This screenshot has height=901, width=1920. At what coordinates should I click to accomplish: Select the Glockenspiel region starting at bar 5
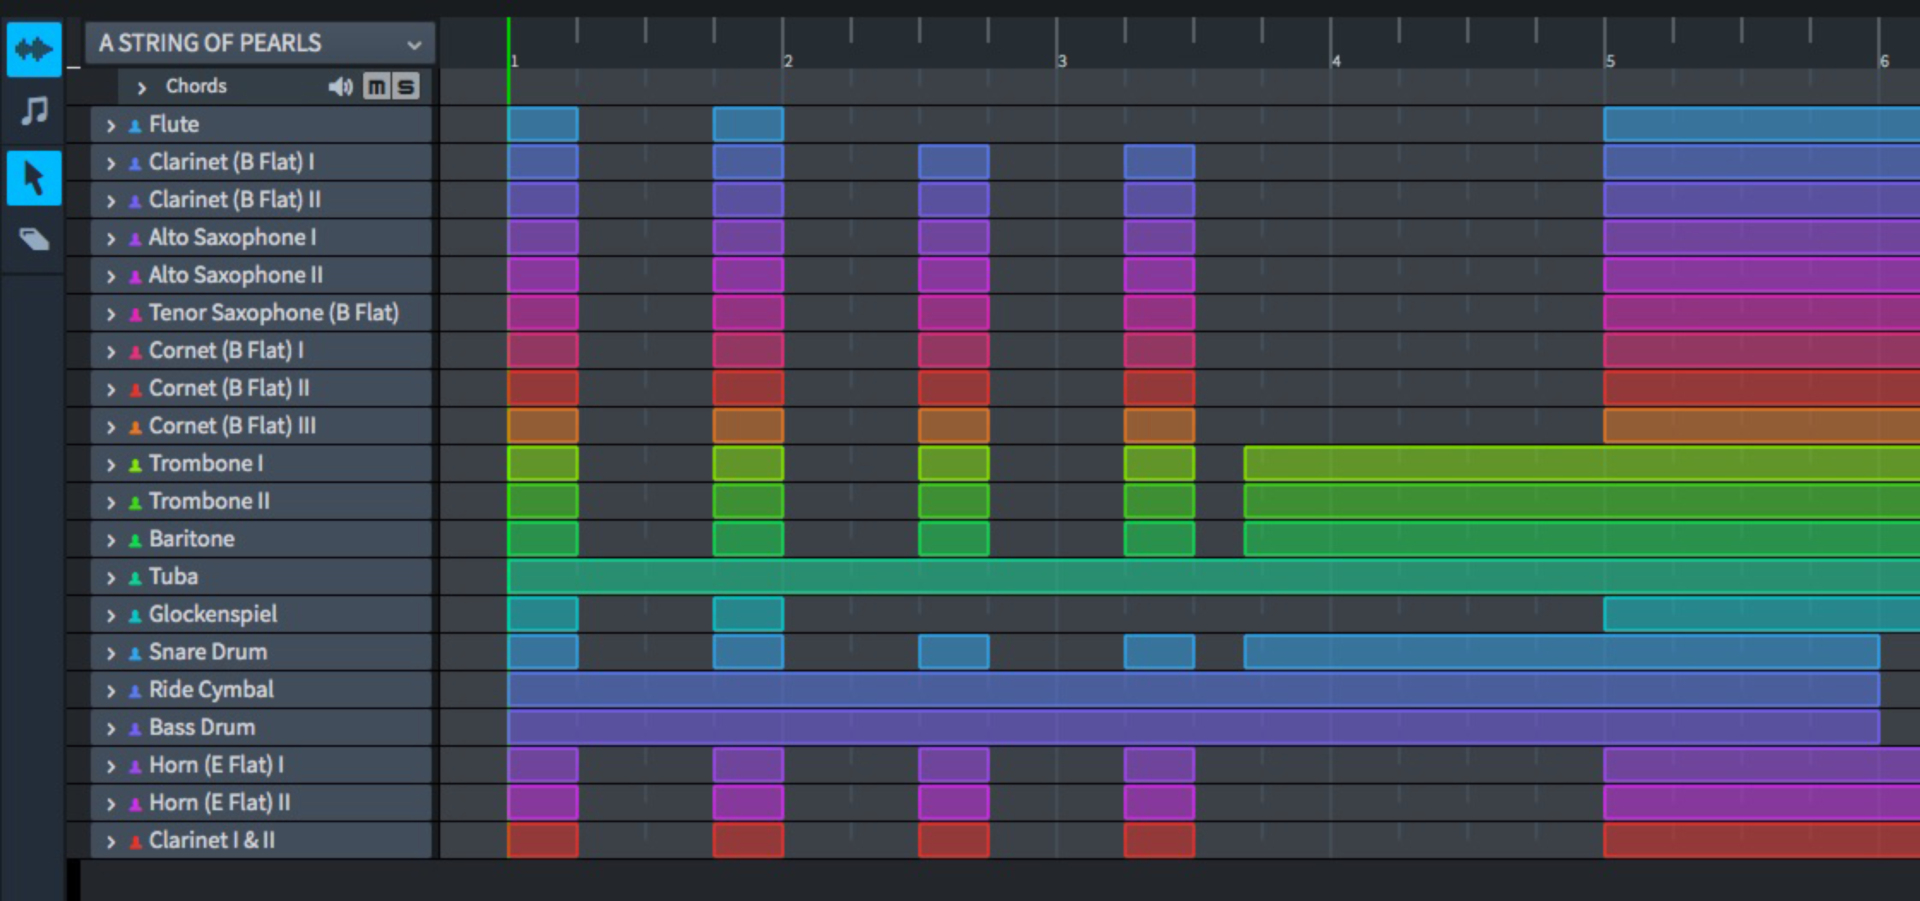click(x=1761, y=614)
